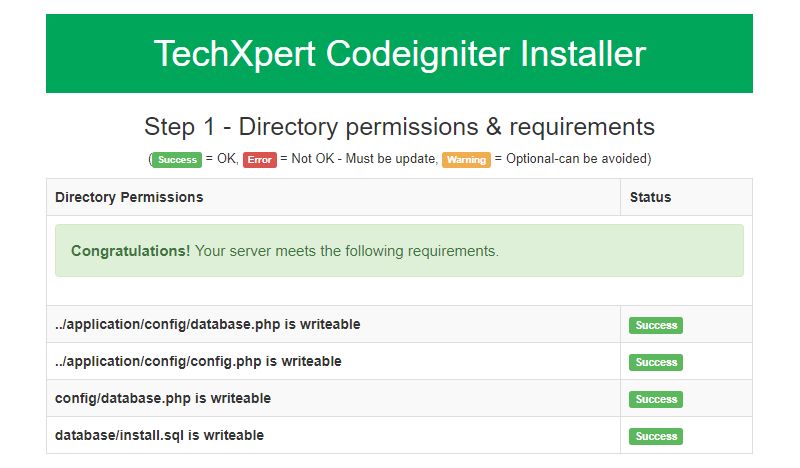Click the 'Not OK - Must be update' legend text
Image resolution: width=800 pixels, height=468 pixels.
[363, 159]
